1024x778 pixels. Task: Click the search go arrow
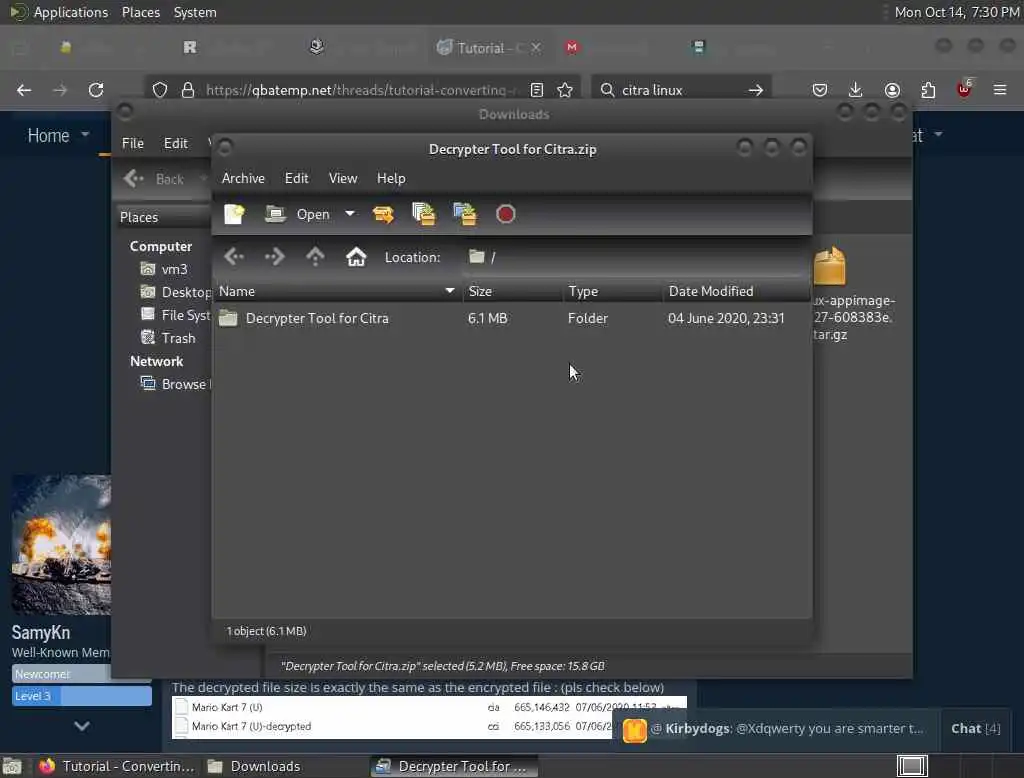pyautogui.click(x=756, y=90)
